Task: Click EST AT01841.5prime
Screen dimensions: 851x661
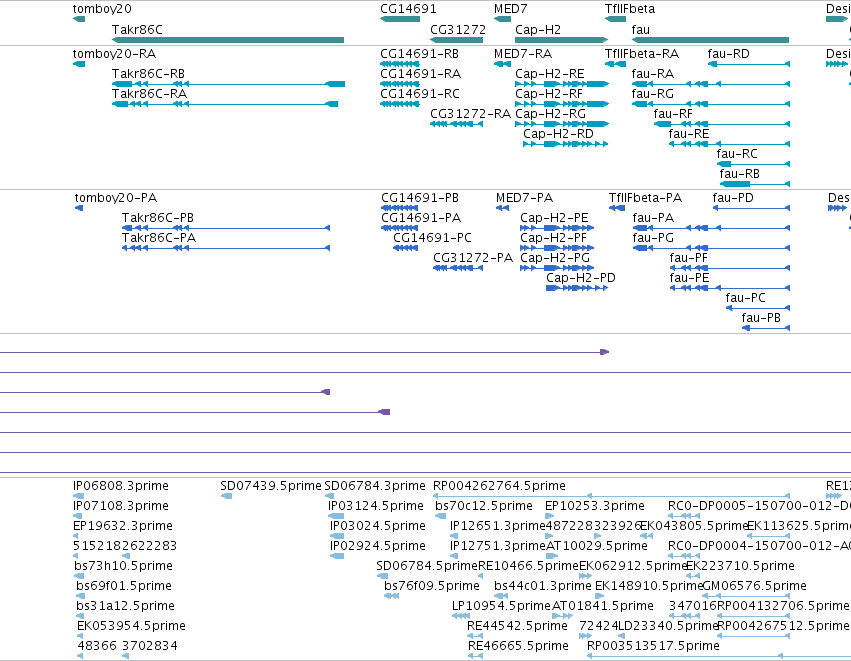Action: pyautogui.click(x=563, y=616)
